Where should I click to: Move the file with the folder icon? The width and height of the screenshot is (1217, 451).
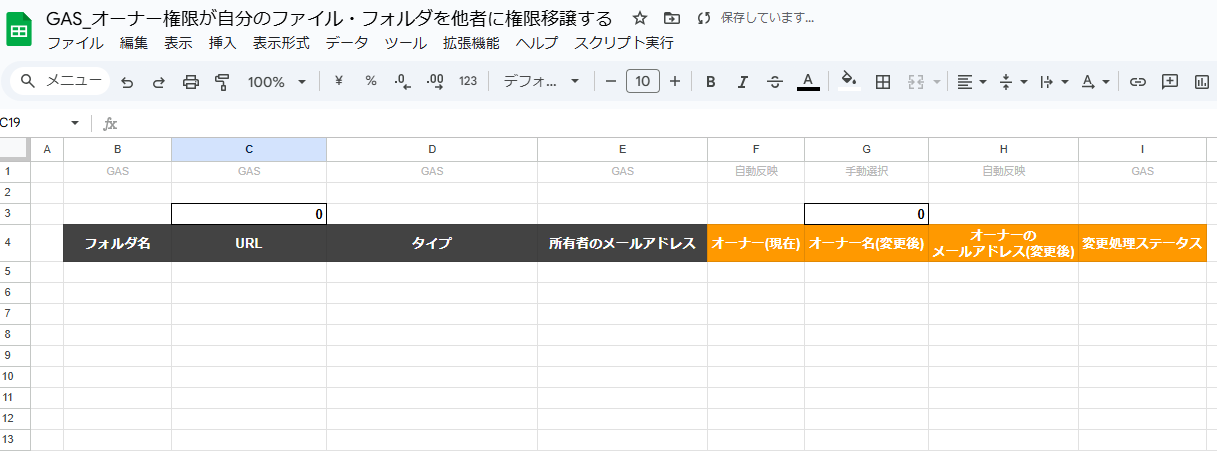click(671, 18)
